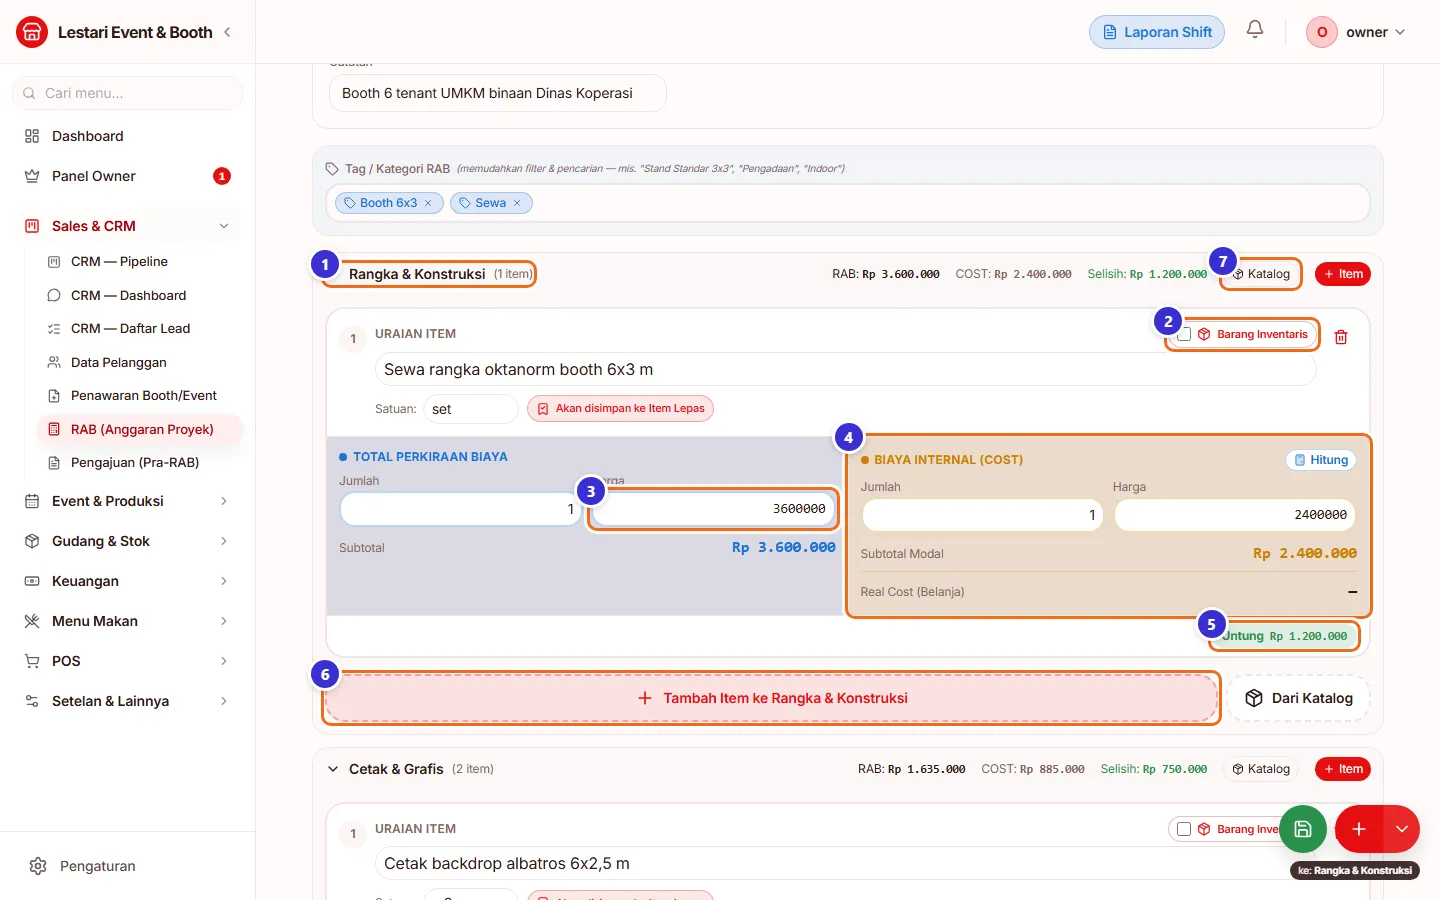Expand the Menu Makan section

pos(127,621)
